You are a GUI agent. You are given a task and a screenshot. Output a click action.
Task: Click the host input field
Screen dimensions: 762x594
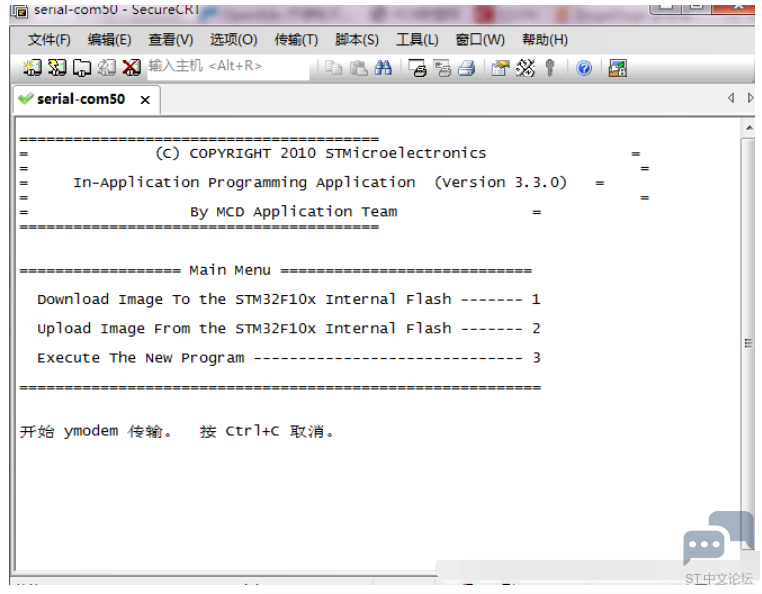tap(228, 67)
